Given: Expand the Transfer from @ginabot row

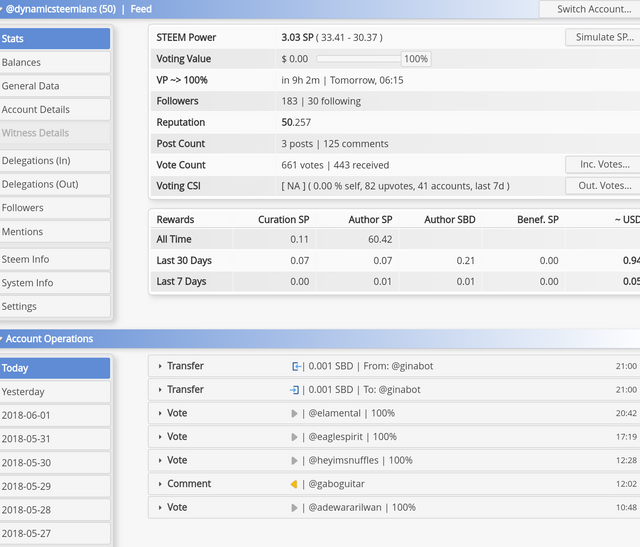Looking at the screenshot, I should point(160,366).
